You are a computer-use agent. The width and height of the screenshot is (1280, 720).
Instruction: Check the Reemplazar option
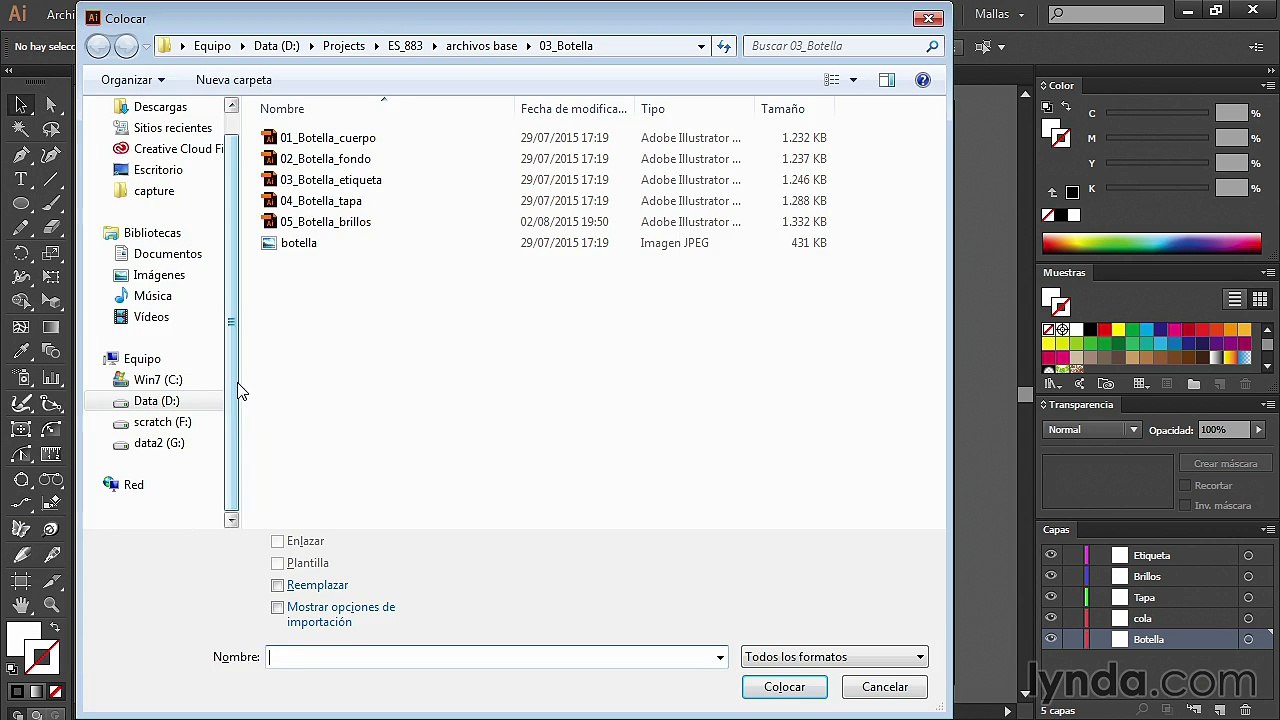click(278, 585)
